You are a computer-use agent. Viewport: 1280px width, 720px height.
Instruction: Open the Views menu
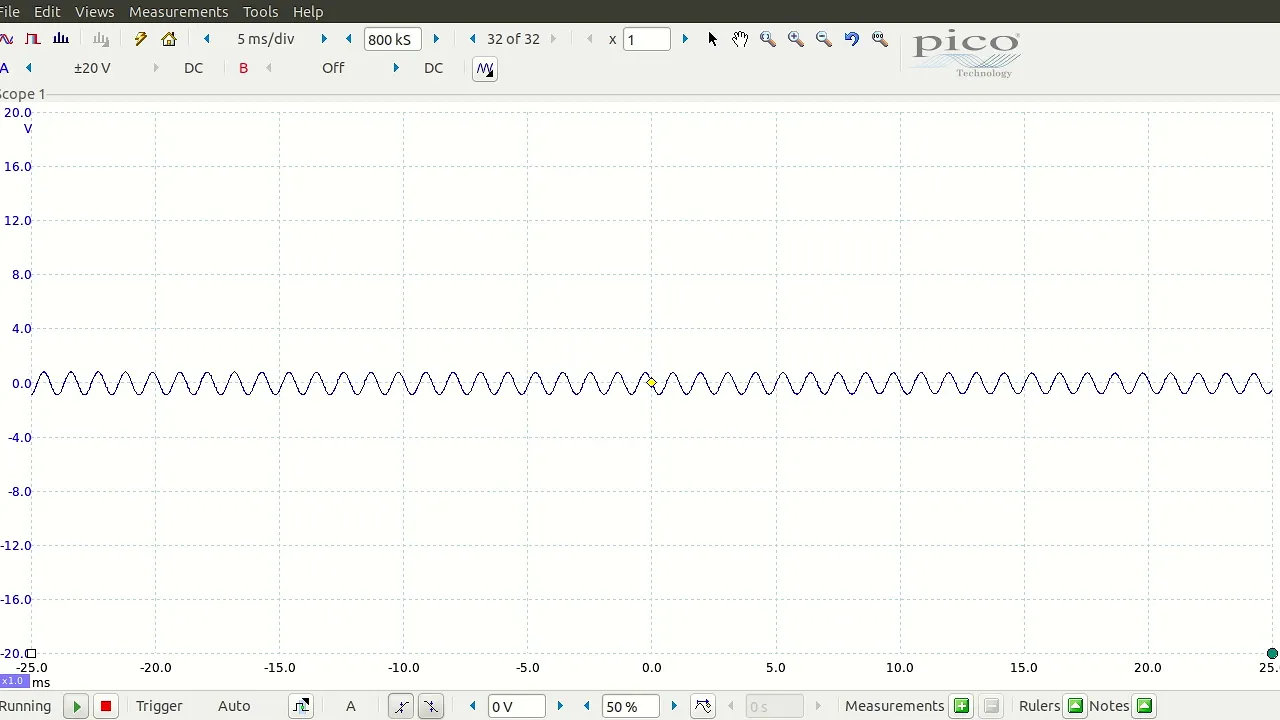pos(95,11)
